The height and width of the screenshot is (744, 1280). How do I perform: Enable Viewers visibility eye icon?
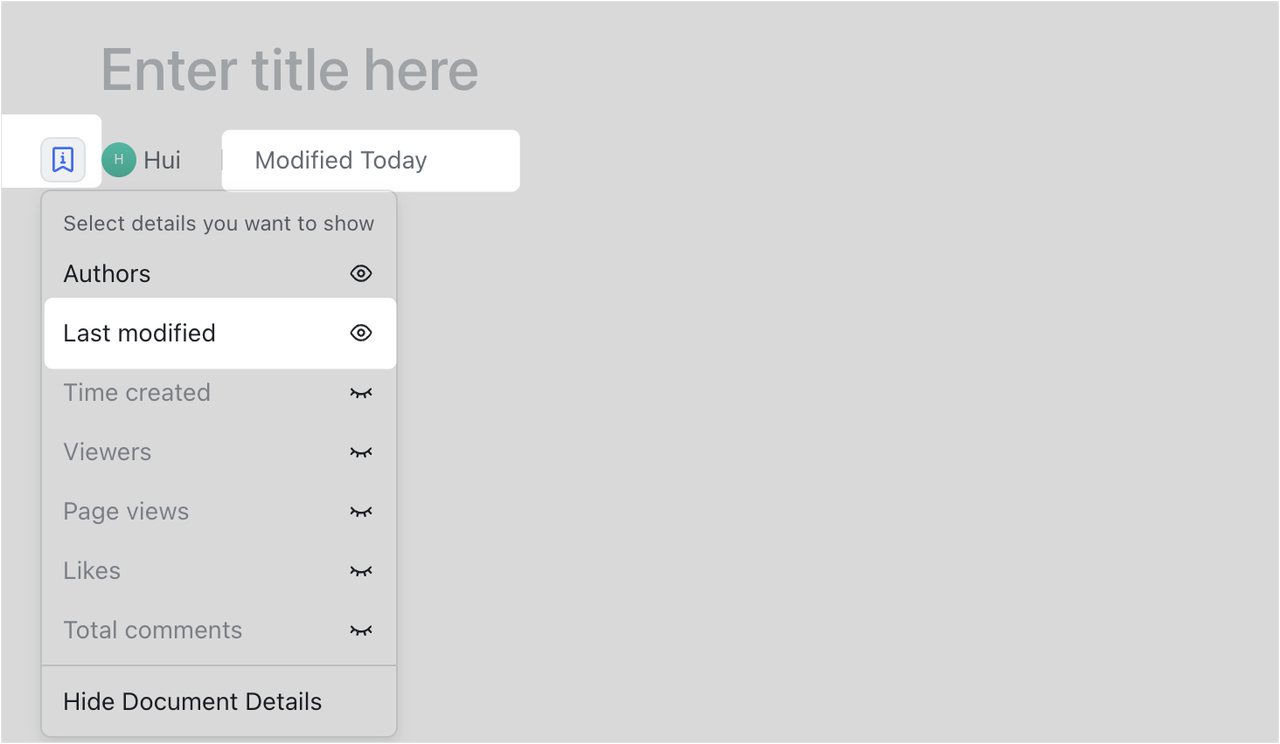[x=361, y=452]
